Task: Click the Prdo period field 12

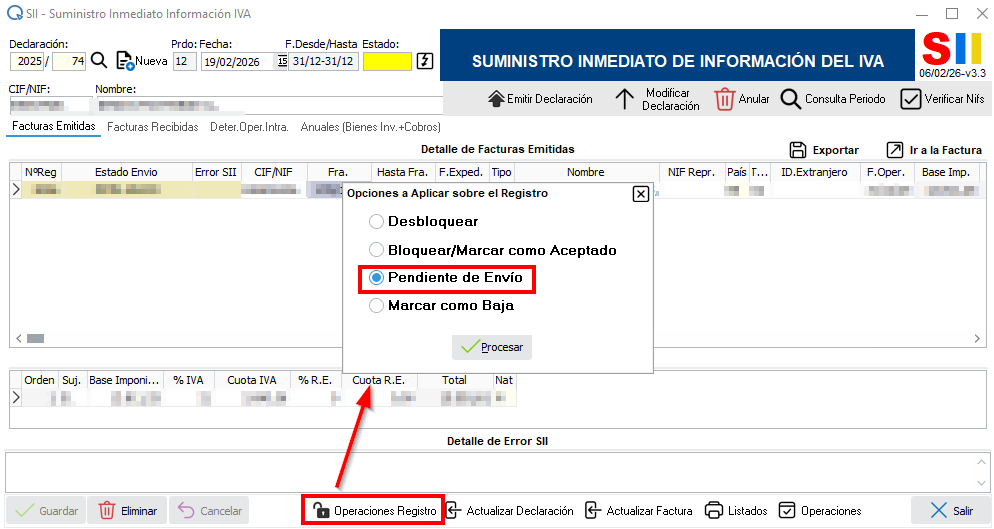Action: 184,61
